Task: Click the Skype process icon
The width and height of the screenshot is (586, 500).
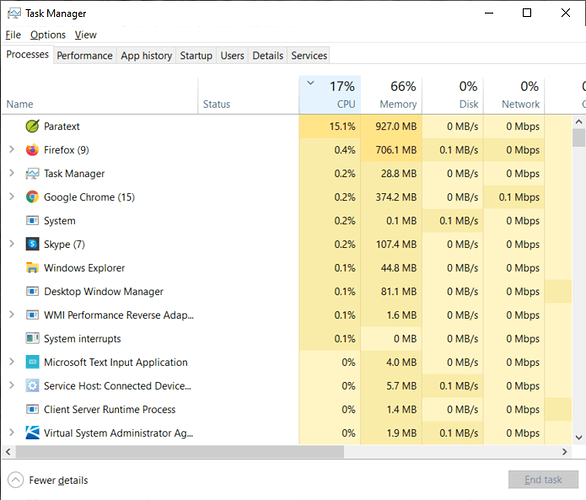Action: pos(32,244)
